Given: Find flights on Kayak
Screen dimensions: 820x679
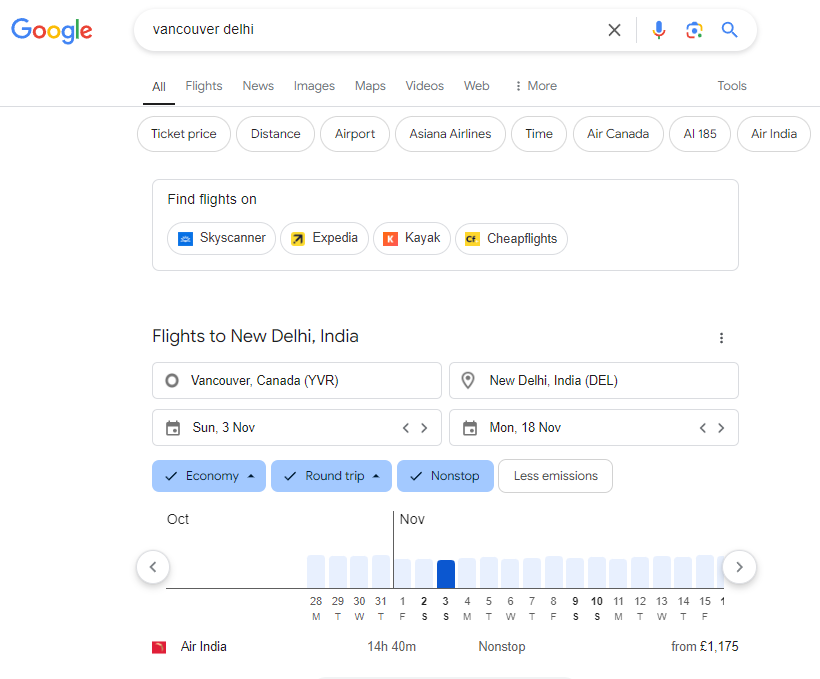Looking at the screenshot, I should tap(412, 239).
